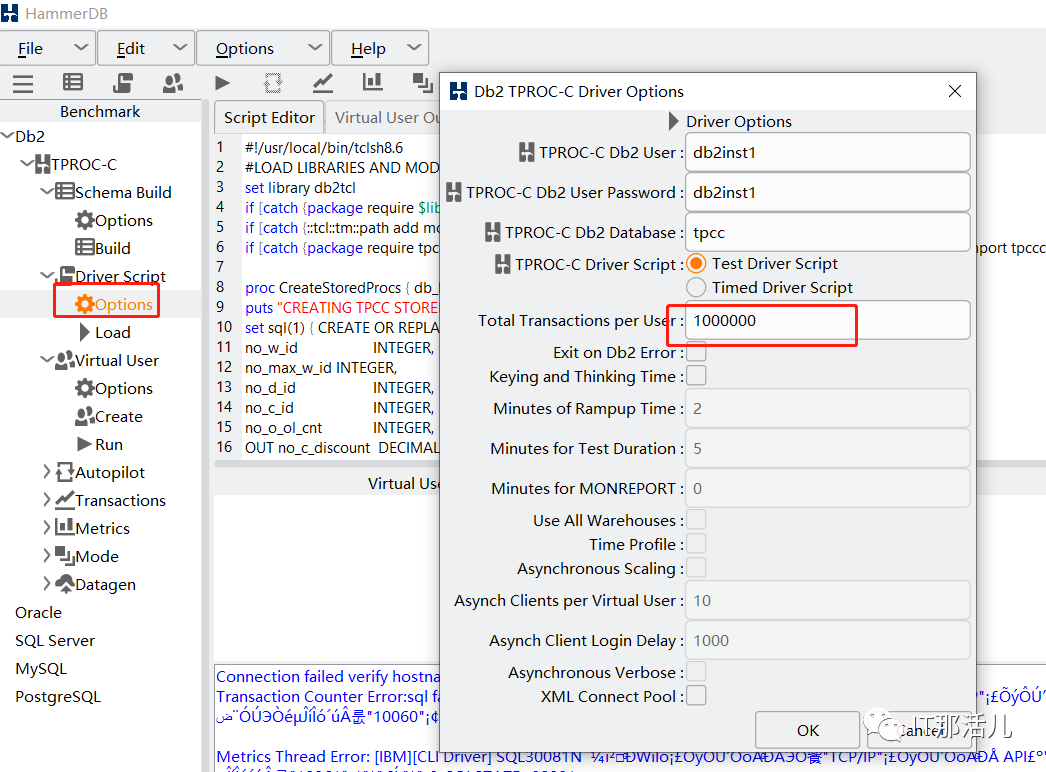Open the Edit menu

click(146, 48)
